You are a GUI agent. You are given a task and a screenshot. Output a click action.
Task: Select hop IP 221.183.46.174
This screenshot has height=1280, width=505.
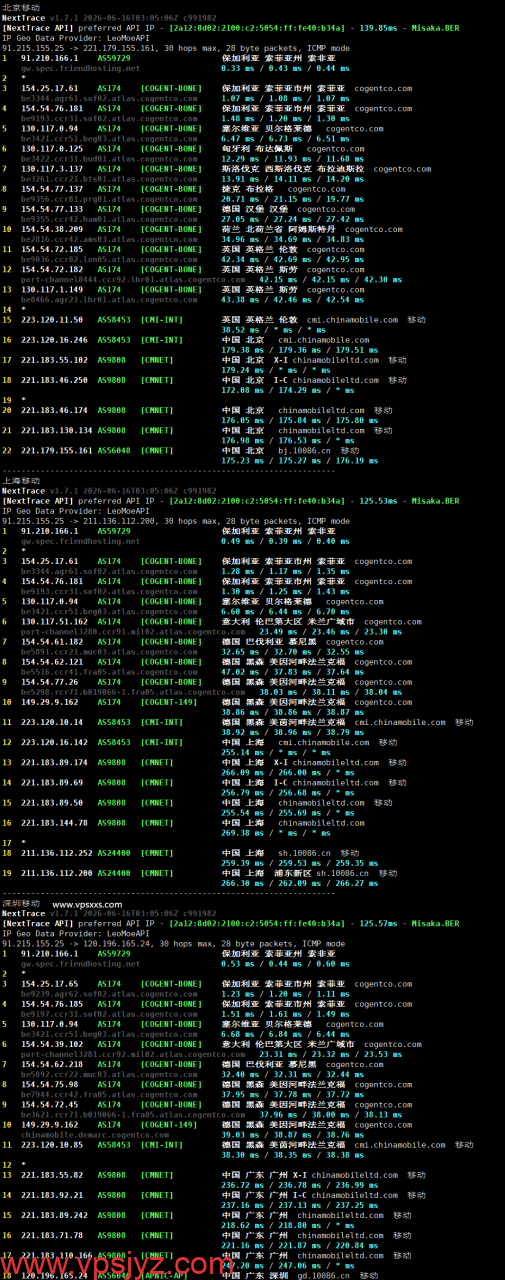click(x=54, y=410)
